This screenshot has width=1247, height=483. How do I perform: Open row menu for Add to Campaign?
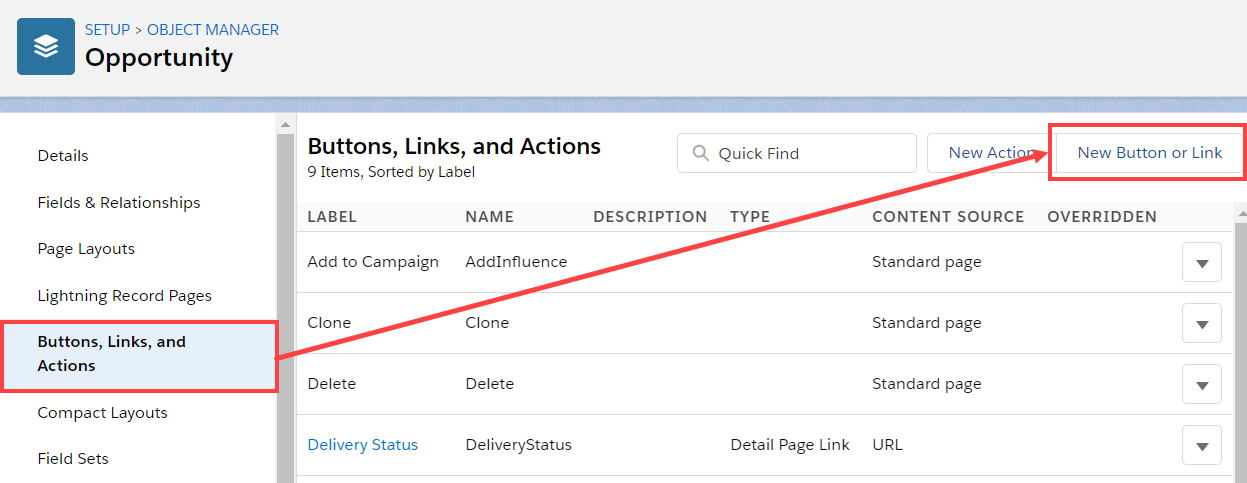[1202, 263]
